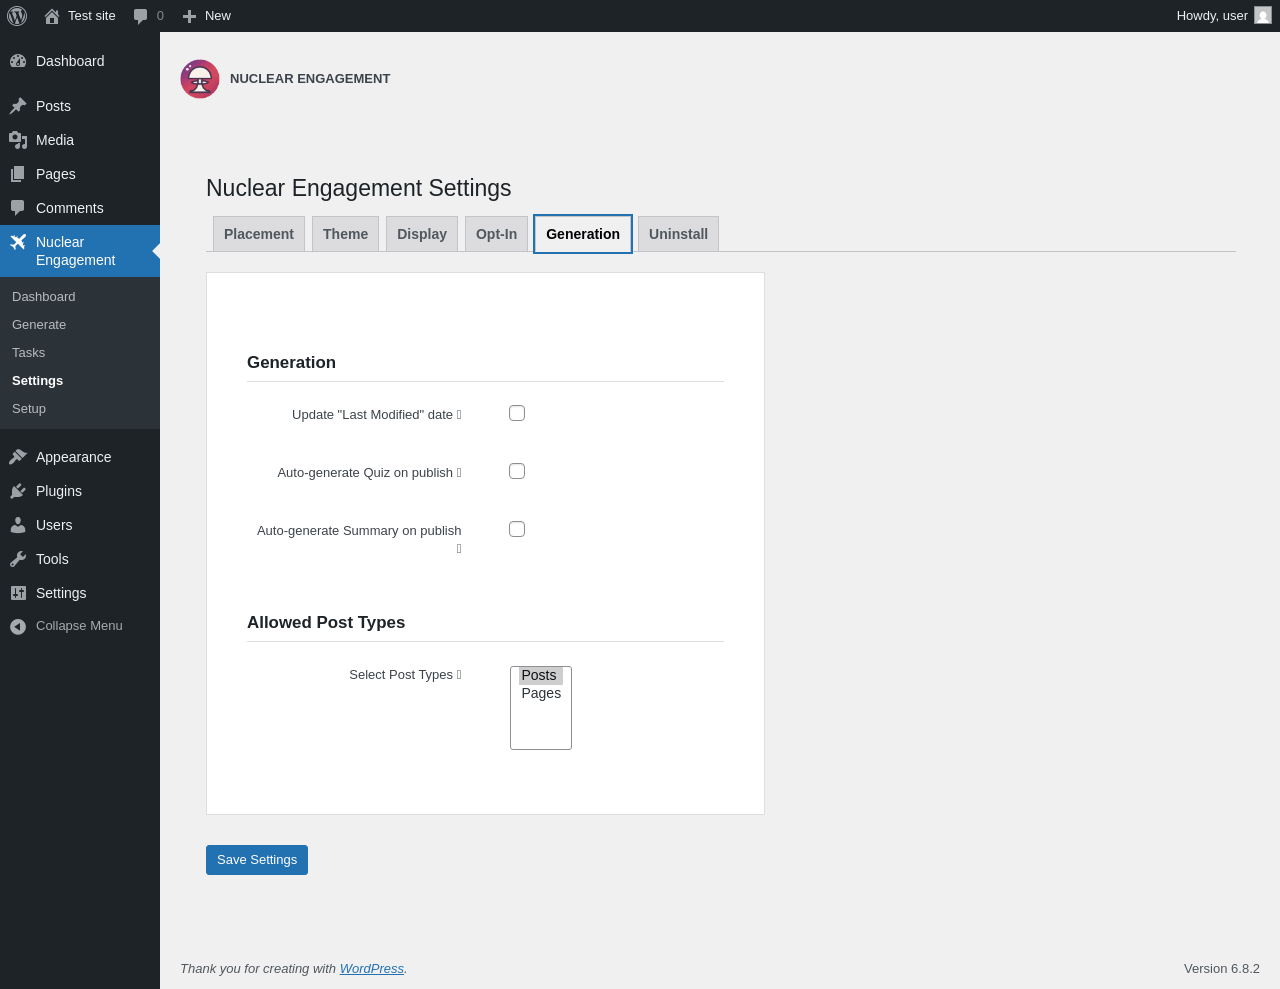Select Posts in the post types list

point(540,676)
